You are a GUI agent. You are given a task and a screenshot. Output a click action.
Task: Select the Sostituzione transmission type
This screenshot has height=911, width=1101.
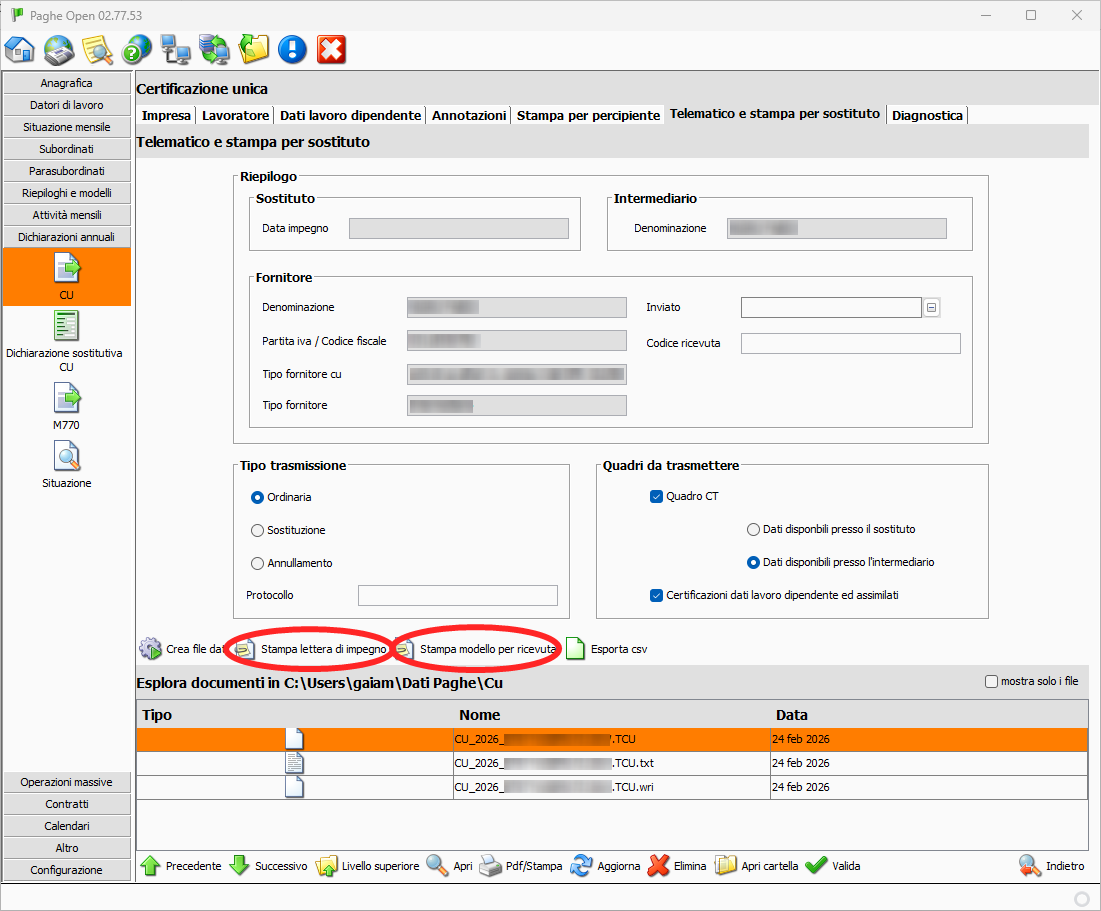258,530
